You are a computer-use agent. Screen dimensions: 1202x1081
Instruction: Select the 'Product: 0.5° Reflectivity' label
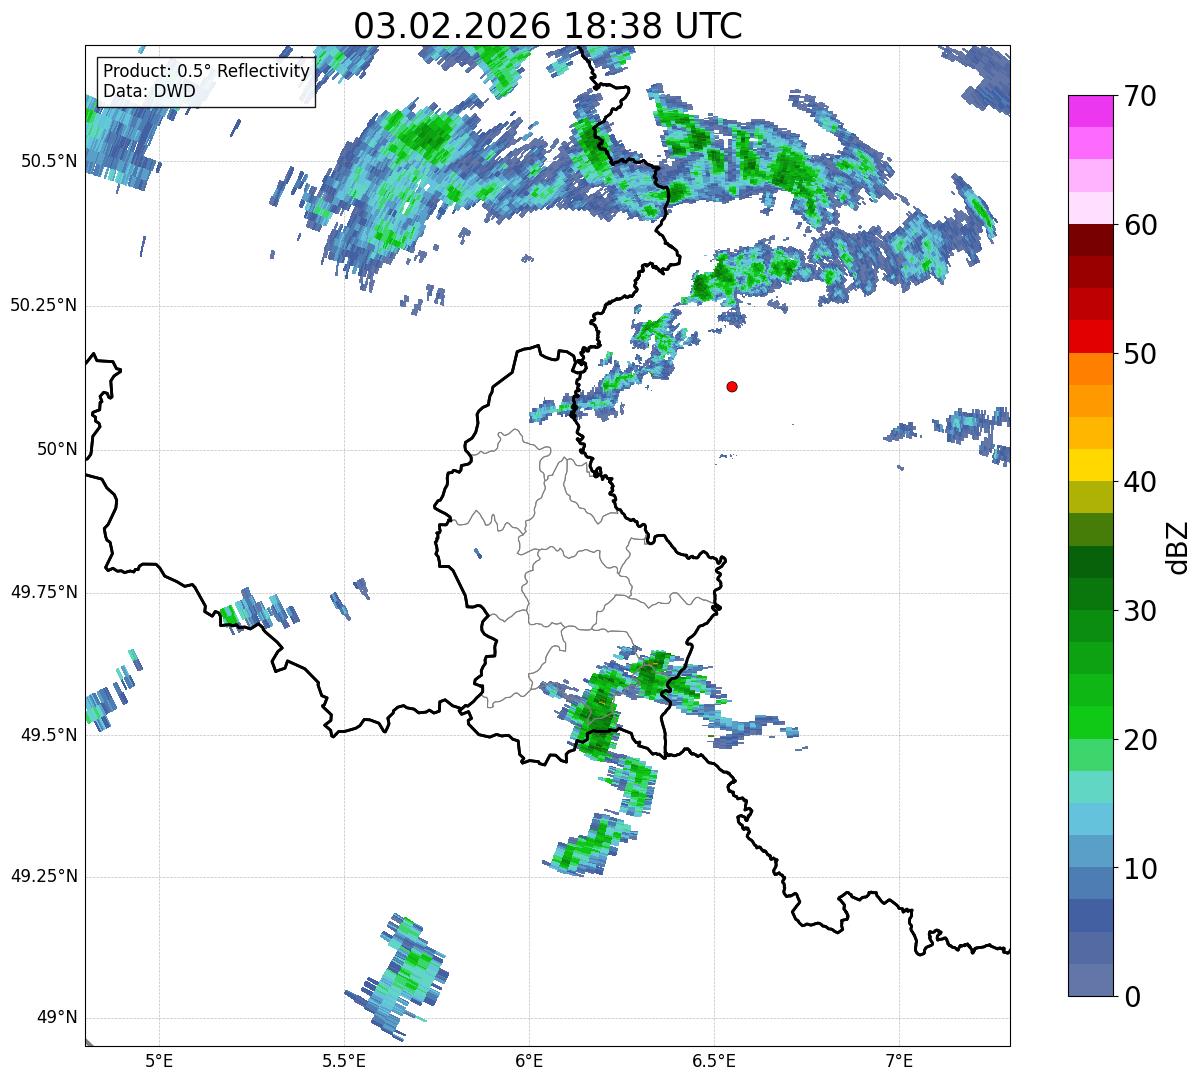(207, 71)
